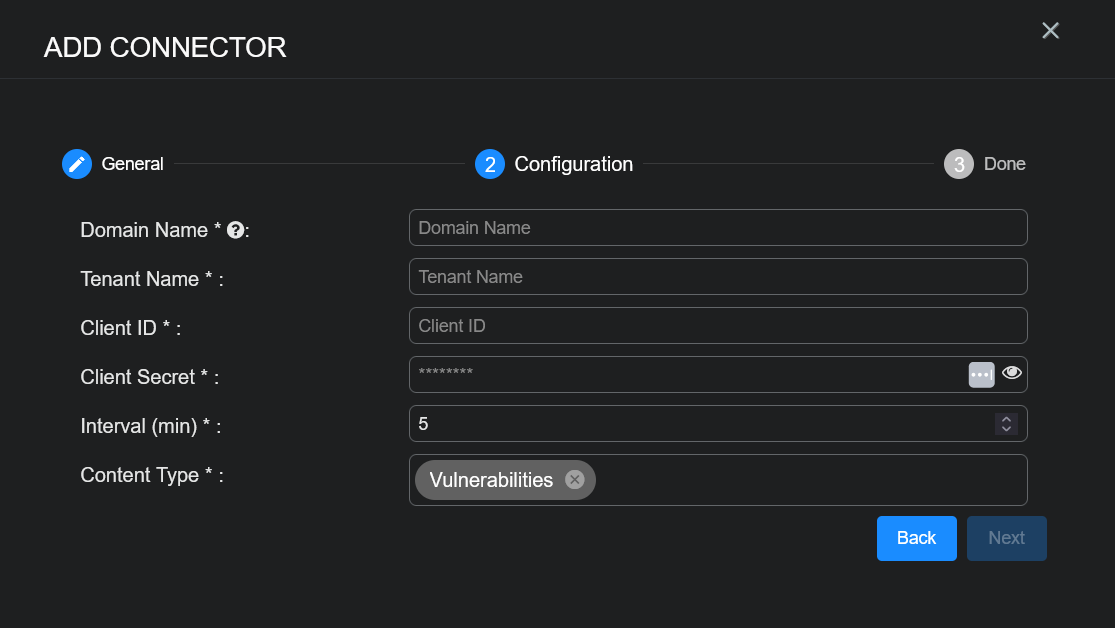The width and height of the screenshot is (1115, 628).
Task: Decrease the Interval value with the down arrow
Action: pos(1006,429)
